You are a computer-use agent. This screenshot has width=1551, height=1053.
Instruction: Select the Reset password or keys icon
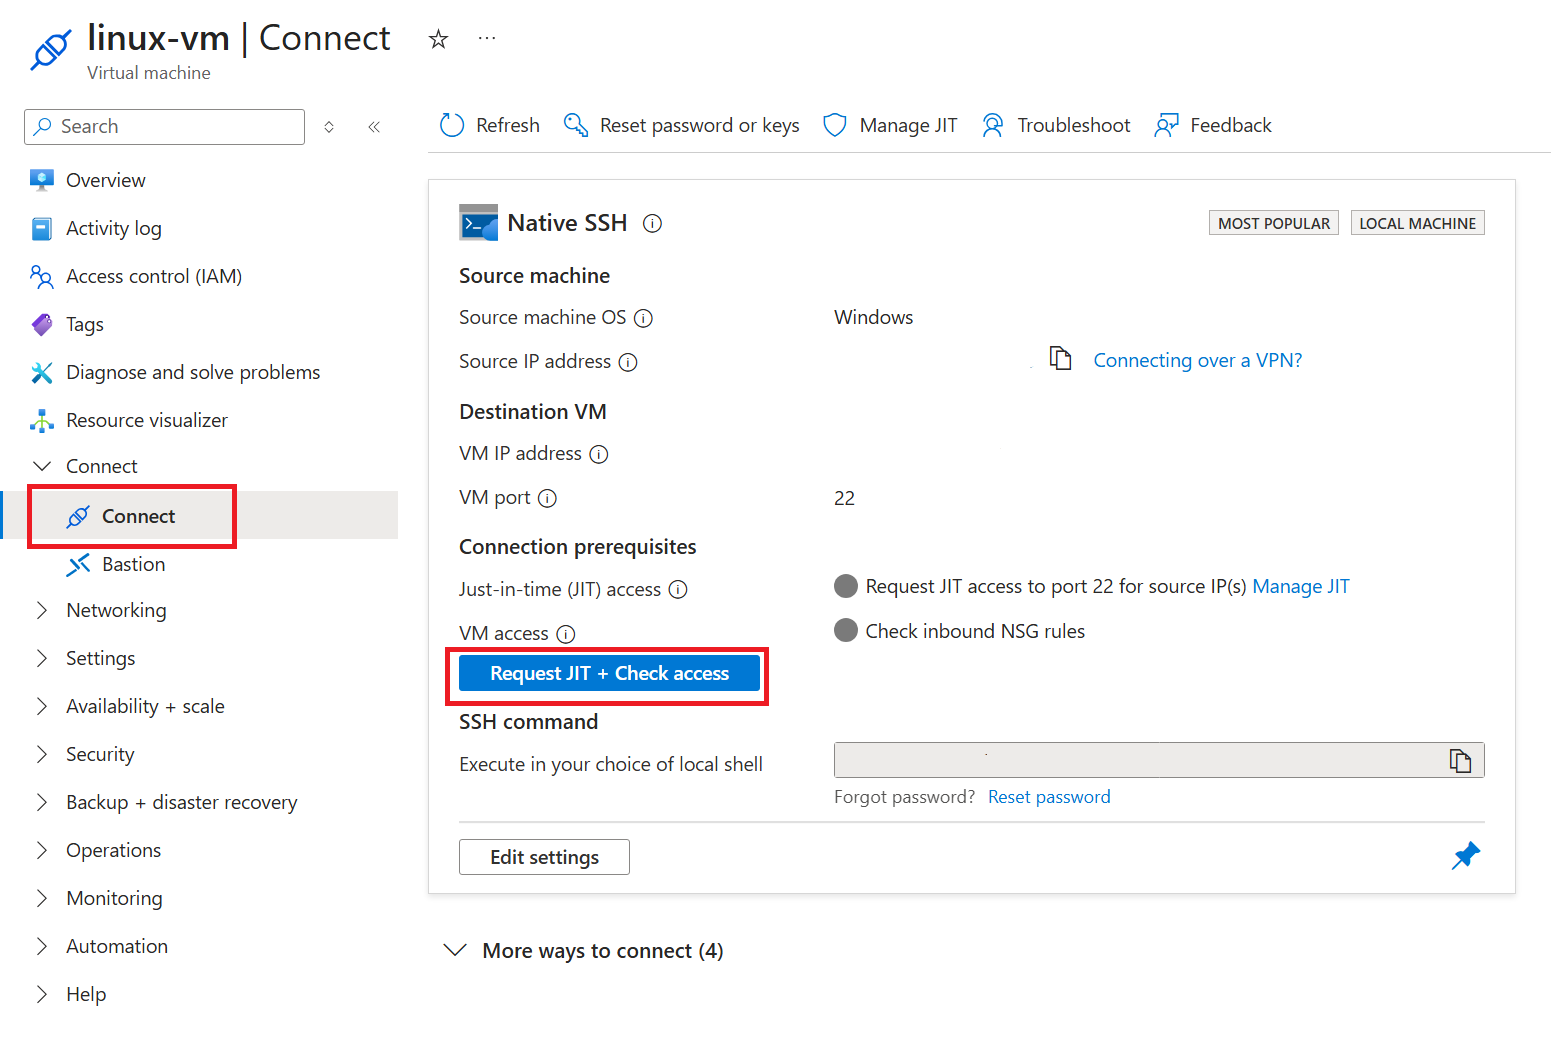(x=575, y=124)
